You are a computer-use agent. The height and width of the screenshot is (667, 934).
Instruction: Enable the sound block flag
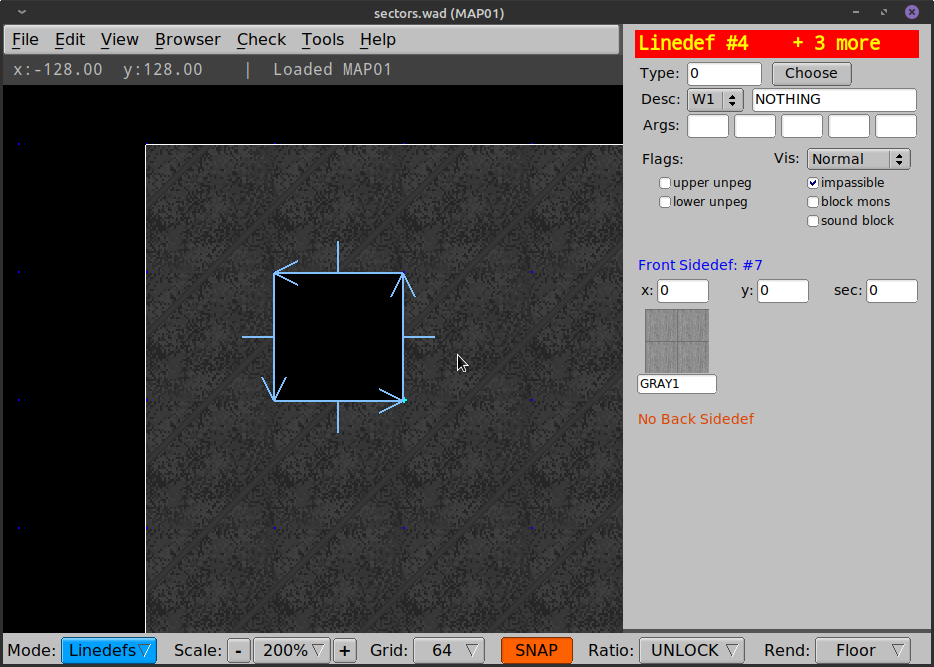[x=813, y=220]
